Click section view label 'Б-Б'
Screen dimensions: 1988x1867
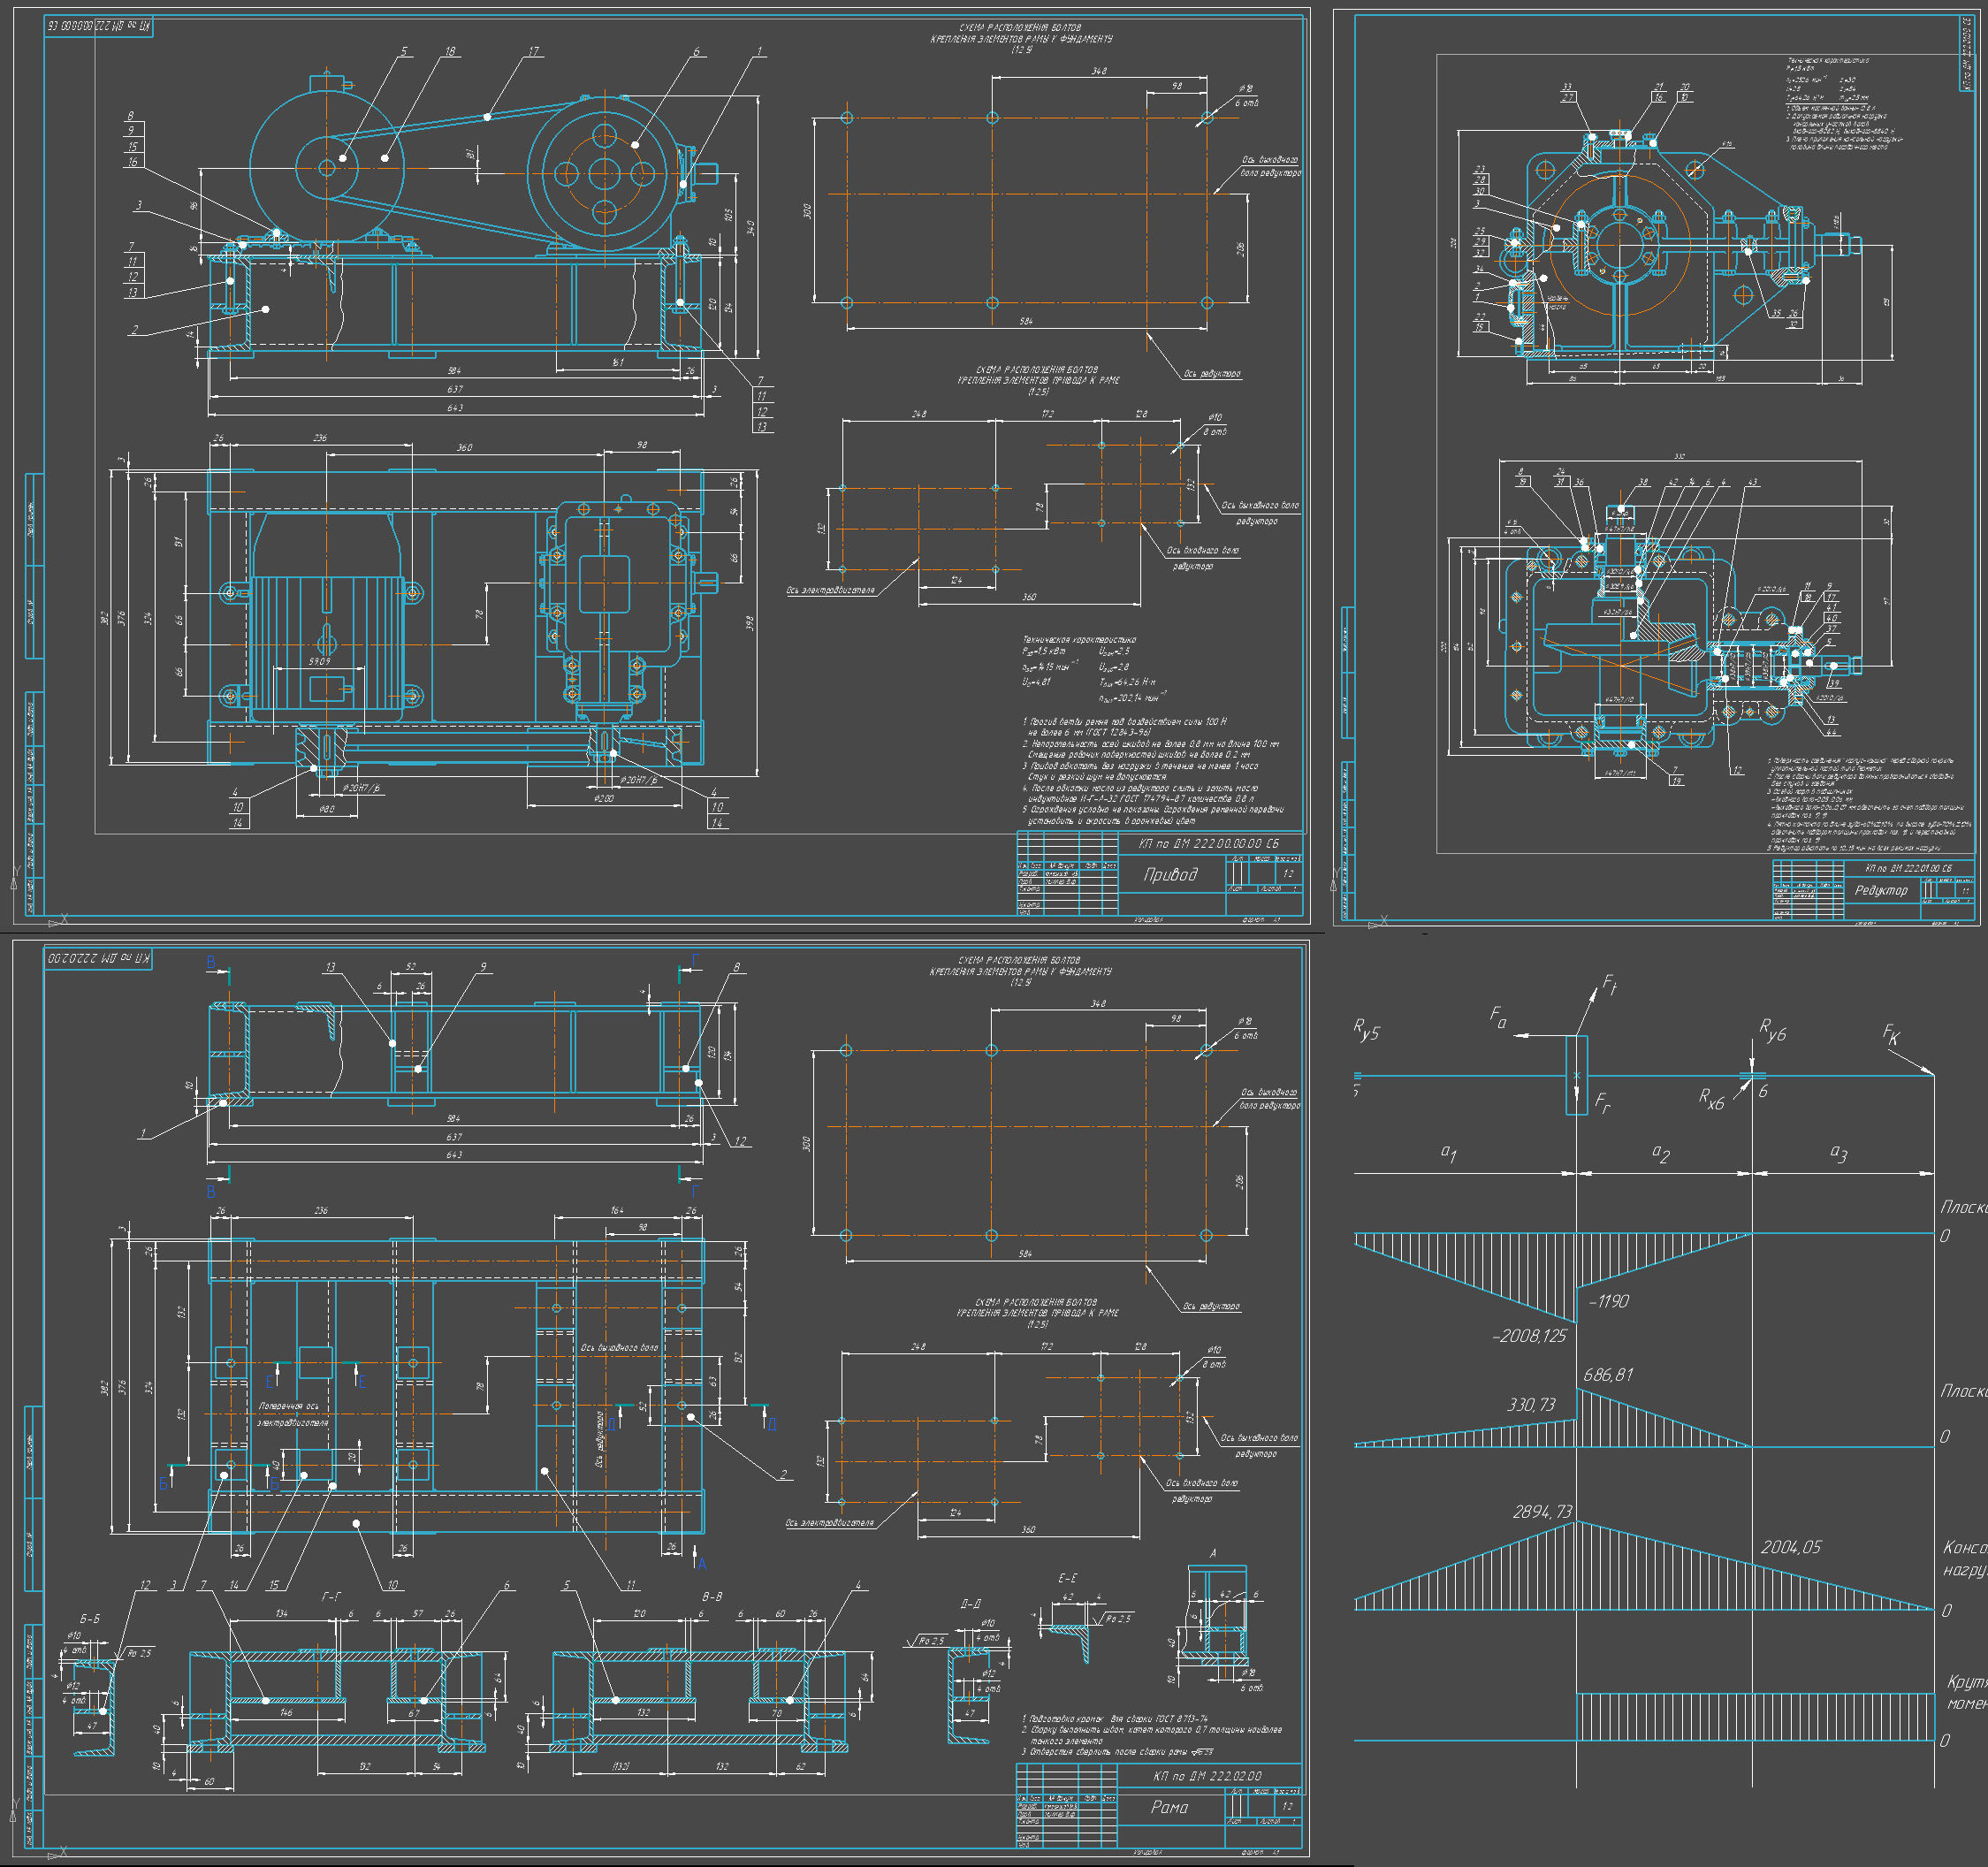(90, 1619)
